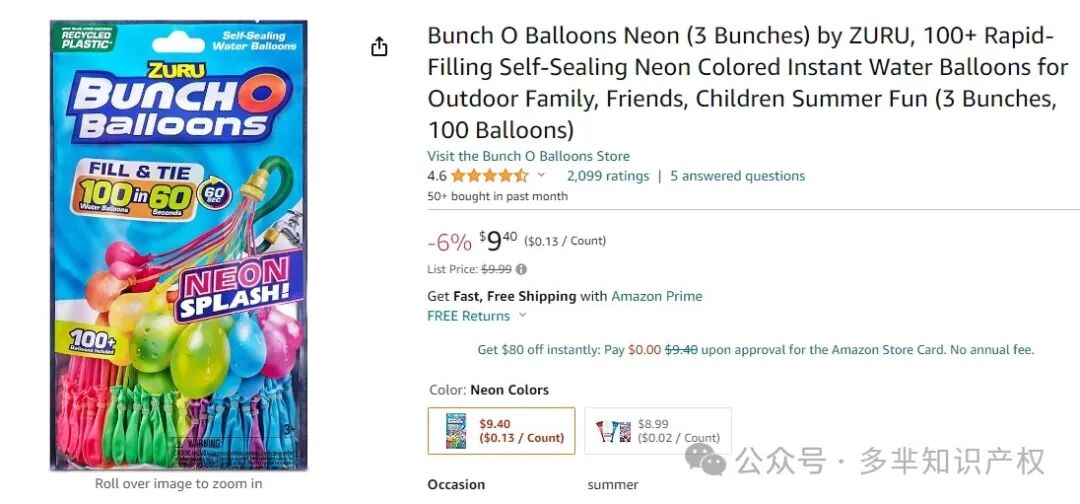The image size is (1080, 504).
Task: Click the WeChat logo watermark icon
Action: [712, 461]
